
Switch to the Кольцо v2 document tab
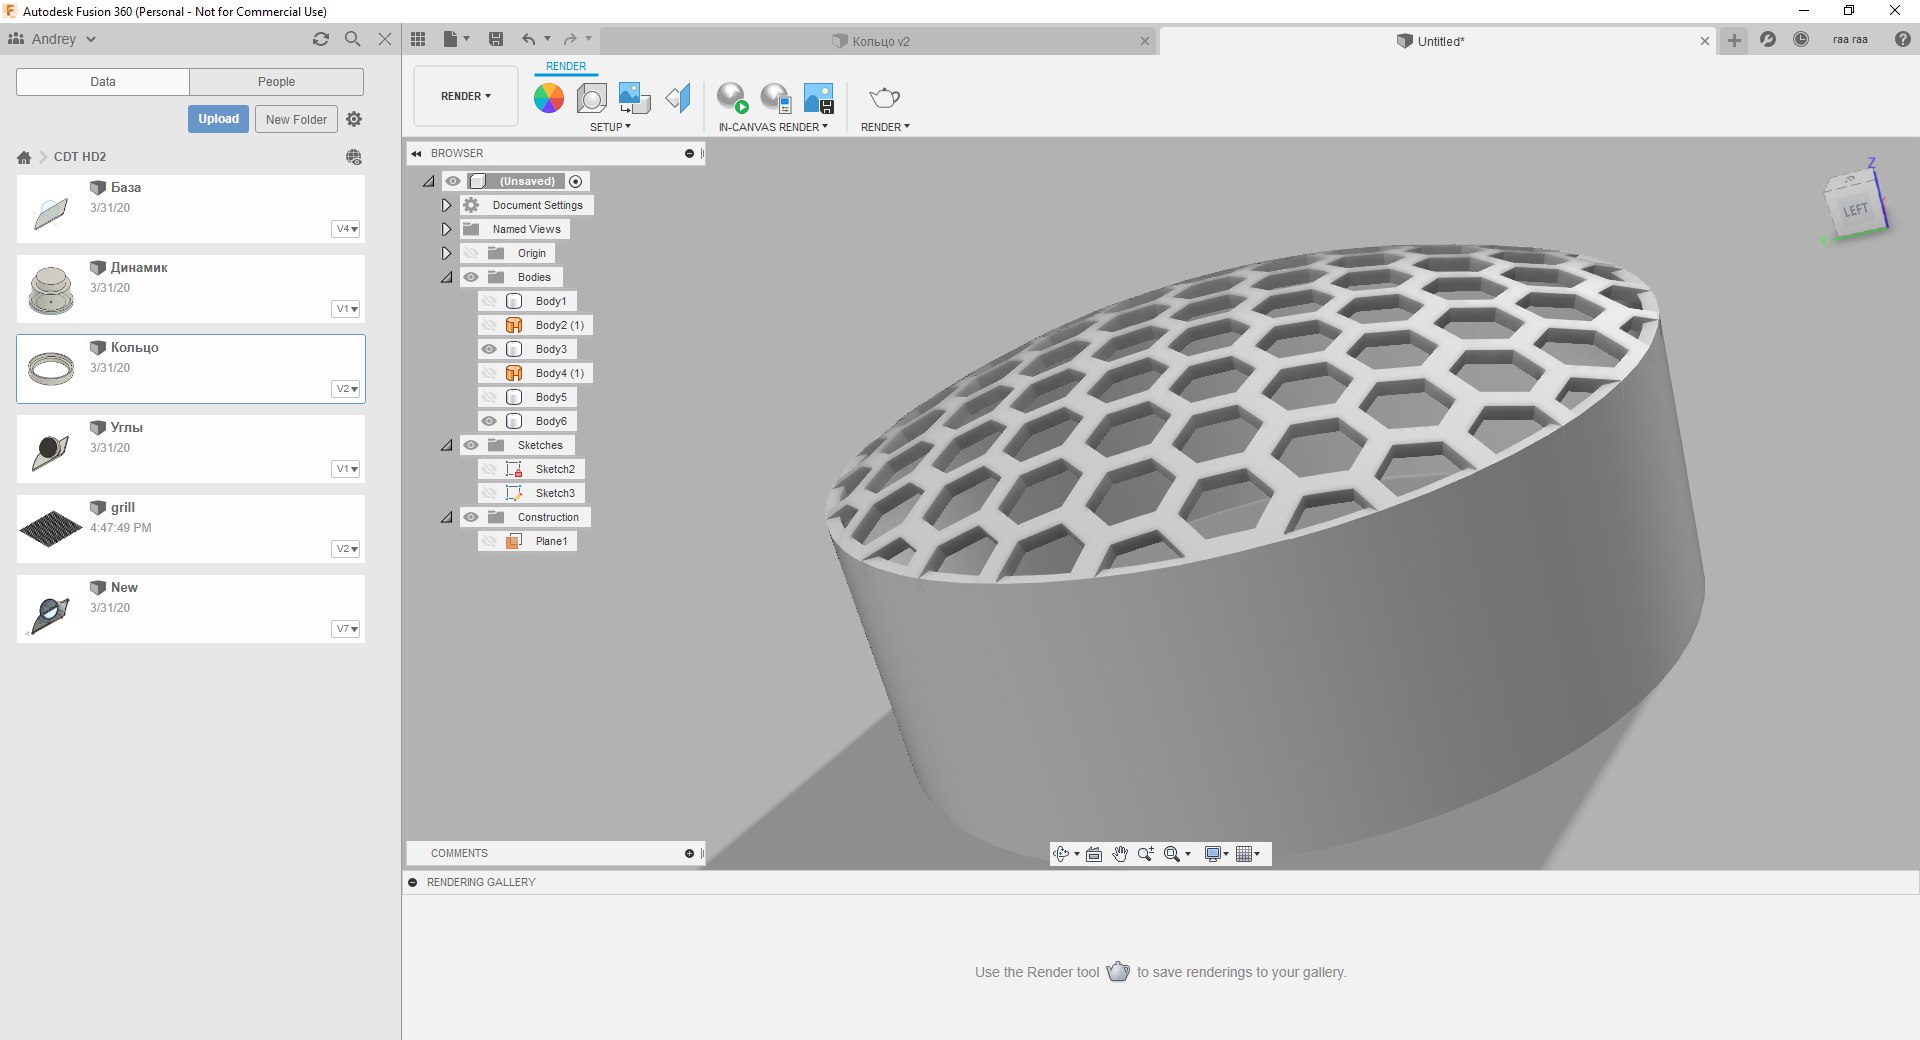coord(880,41)
